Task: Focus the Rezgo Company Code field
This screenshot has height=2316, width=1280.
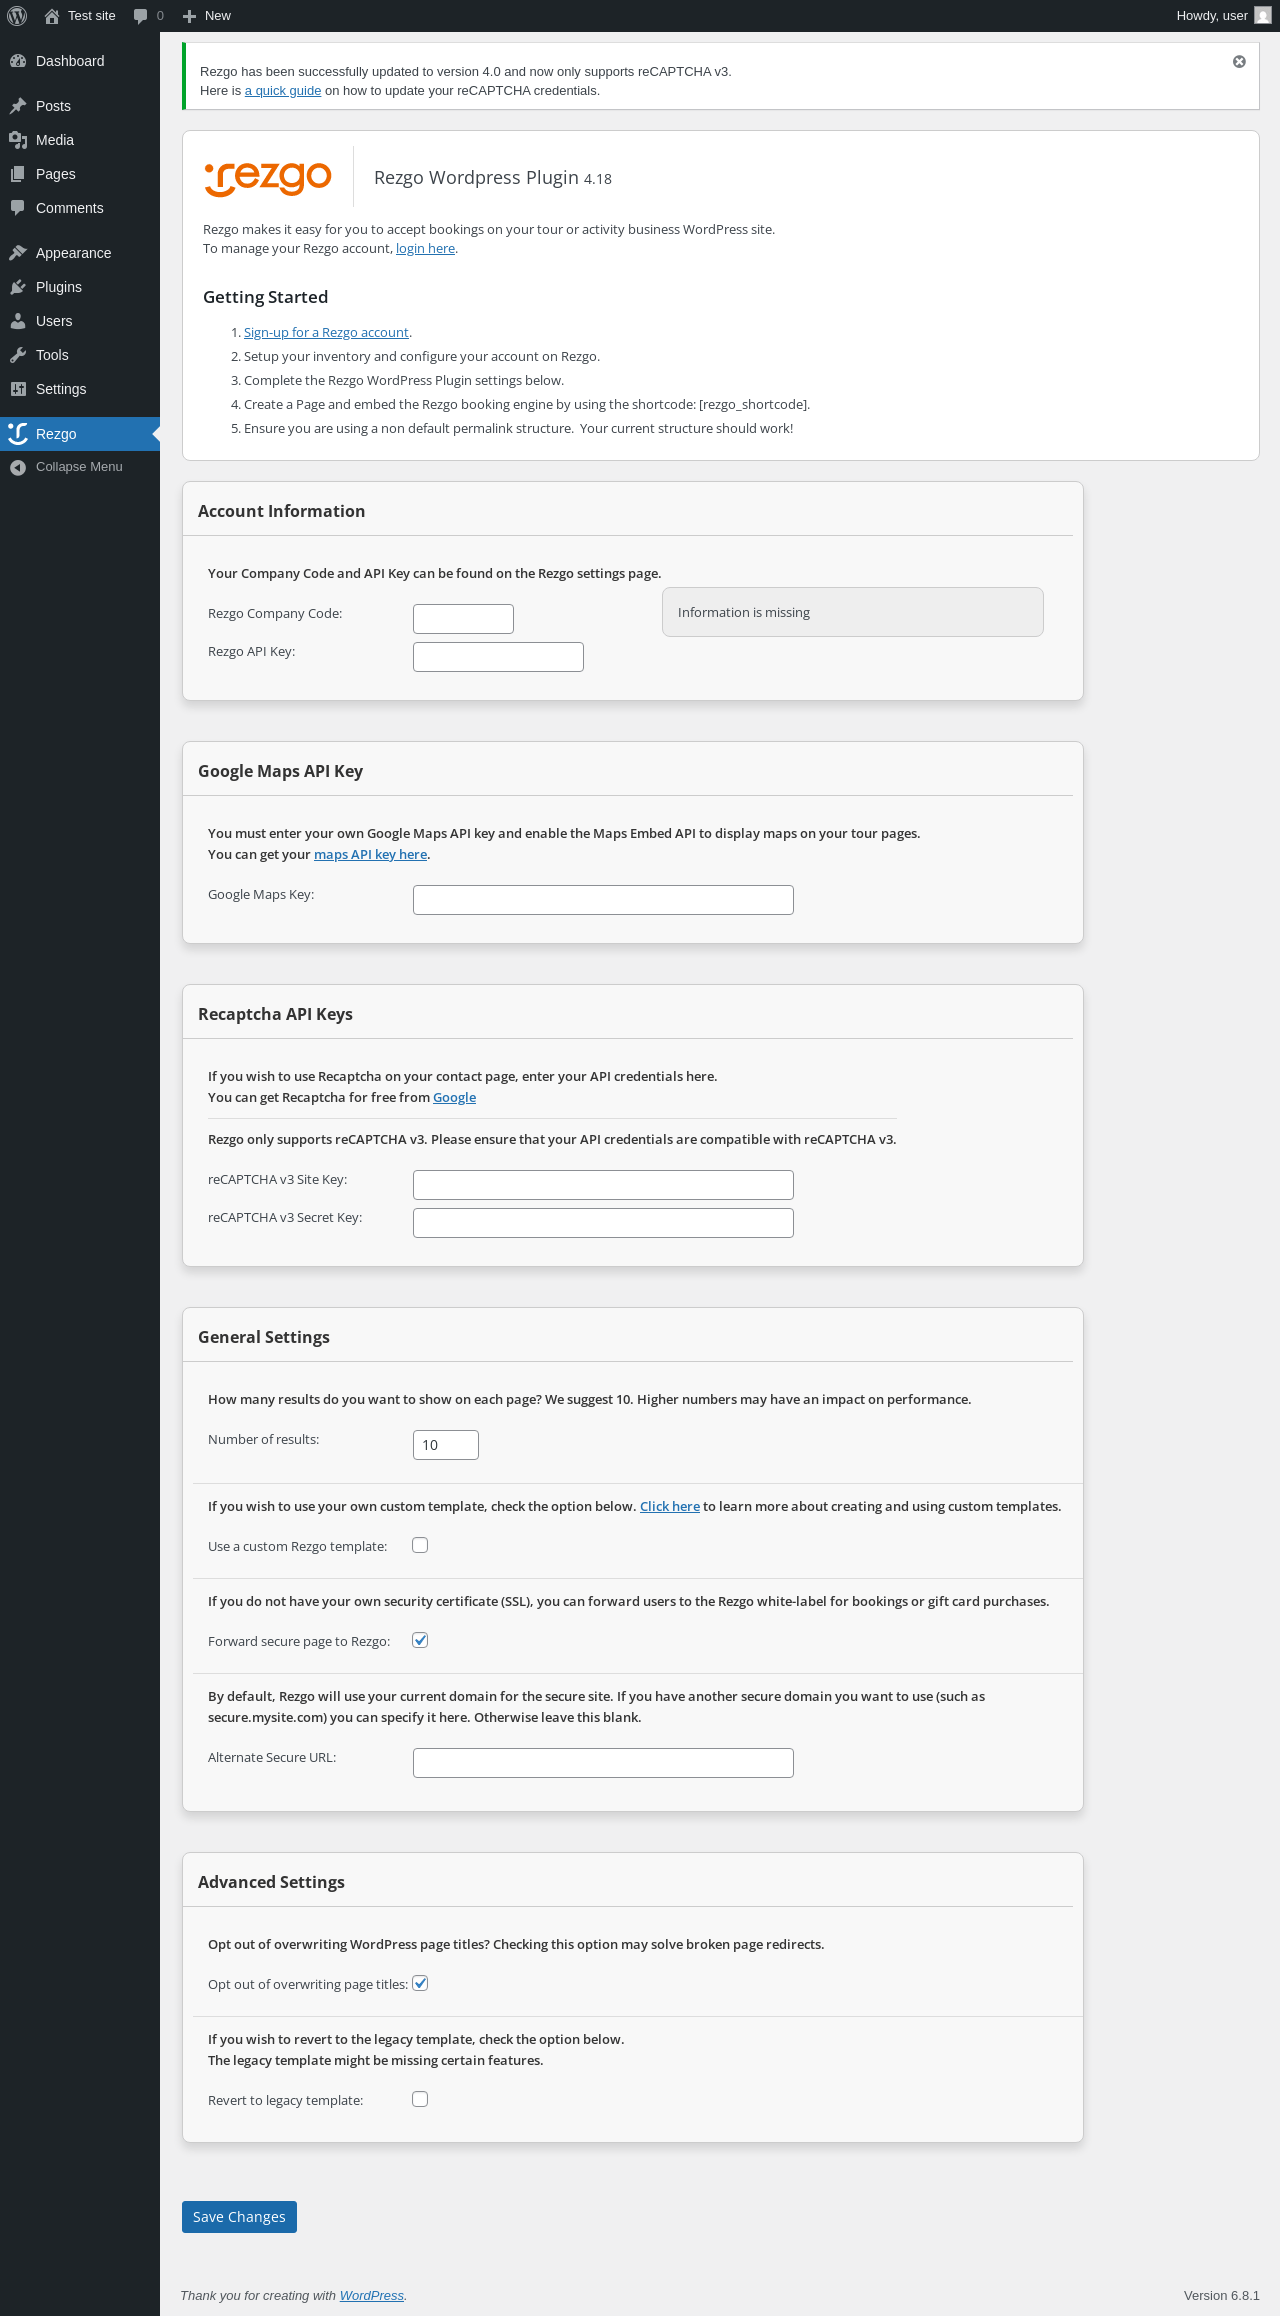Action: pyautogui.click(x=463, y=619)
